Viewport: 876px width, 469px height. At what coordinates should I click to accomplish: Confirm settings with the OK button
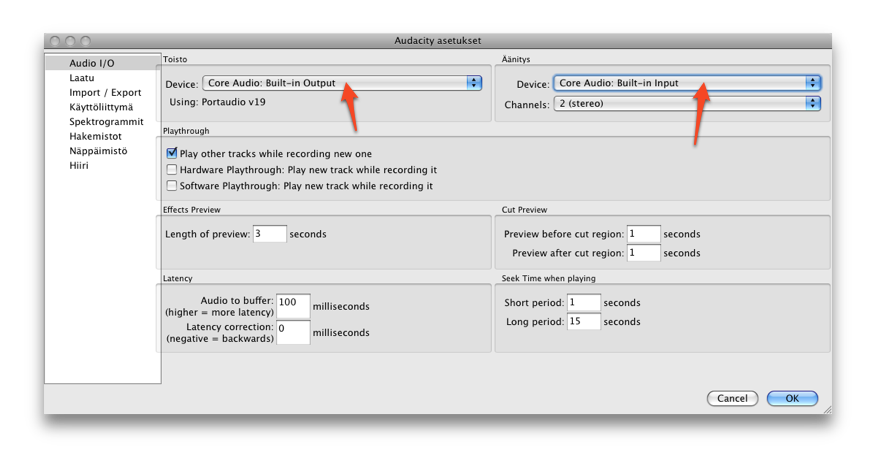pos(792,398)
